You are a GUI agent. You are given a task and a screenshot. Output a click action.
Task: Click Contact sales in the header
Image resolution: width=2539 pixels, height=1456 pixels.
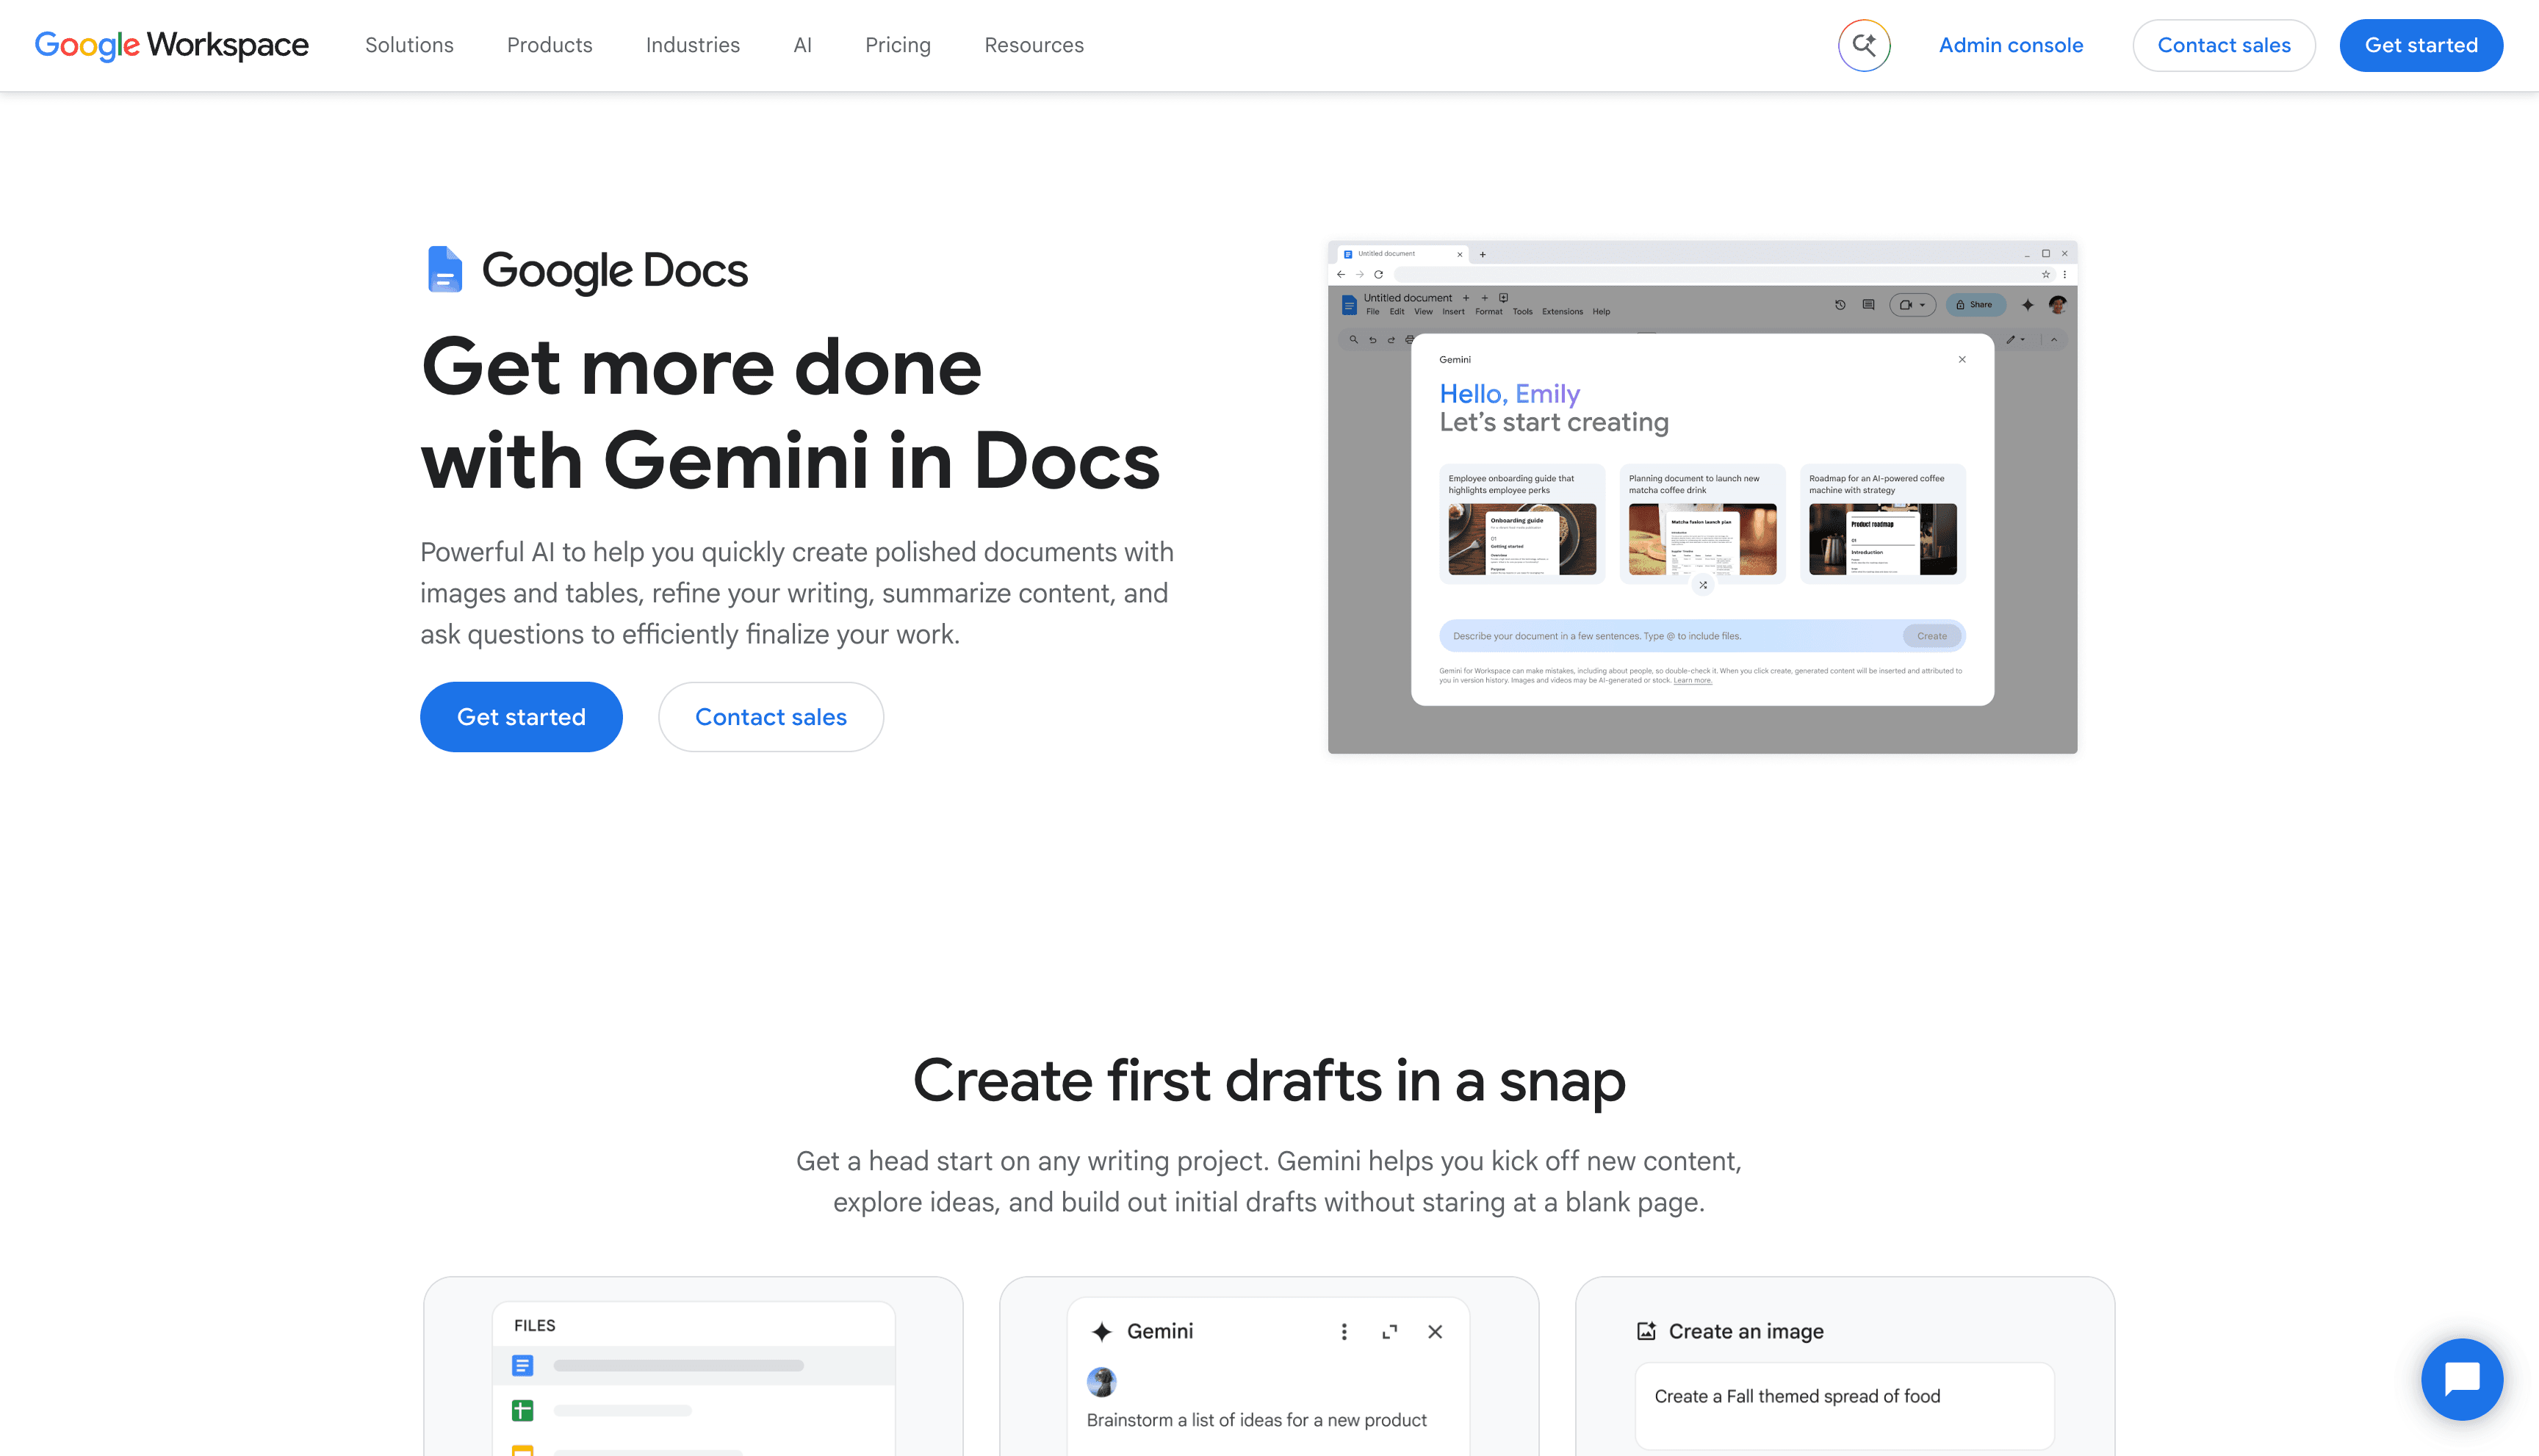click(2224, 45)
